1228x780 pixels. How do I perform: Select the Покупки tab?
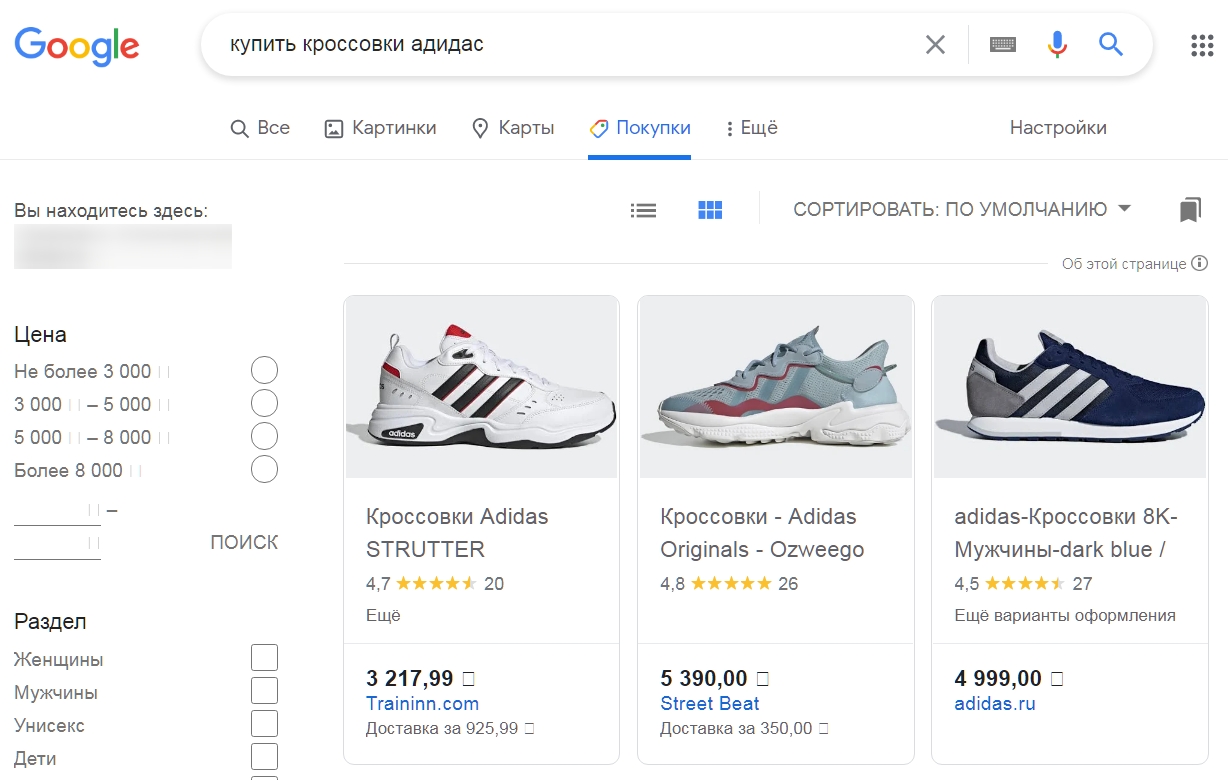point(640,128)
